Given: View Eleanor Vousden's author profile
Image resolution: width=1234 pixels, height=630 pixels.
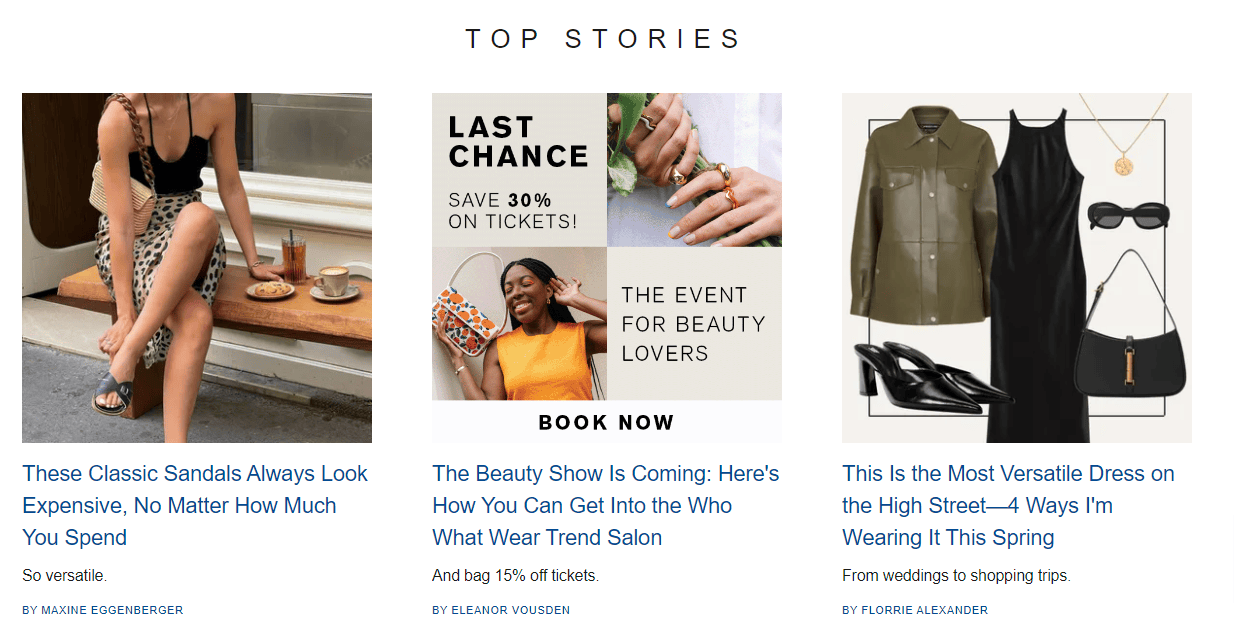Looking at the screenshot, I should [501, 610].
